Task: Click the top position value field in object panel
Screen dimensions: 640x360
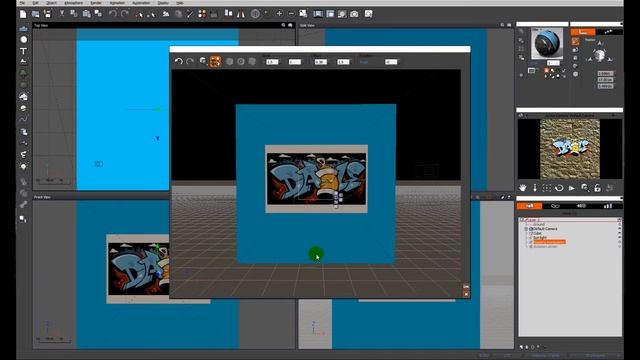Action: tap(605, 73)
